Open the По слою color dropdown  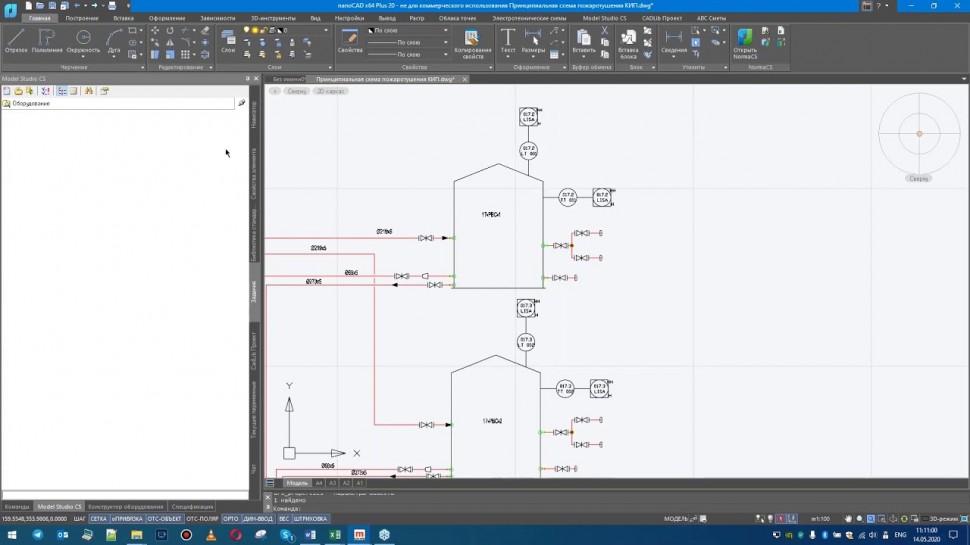408,31
